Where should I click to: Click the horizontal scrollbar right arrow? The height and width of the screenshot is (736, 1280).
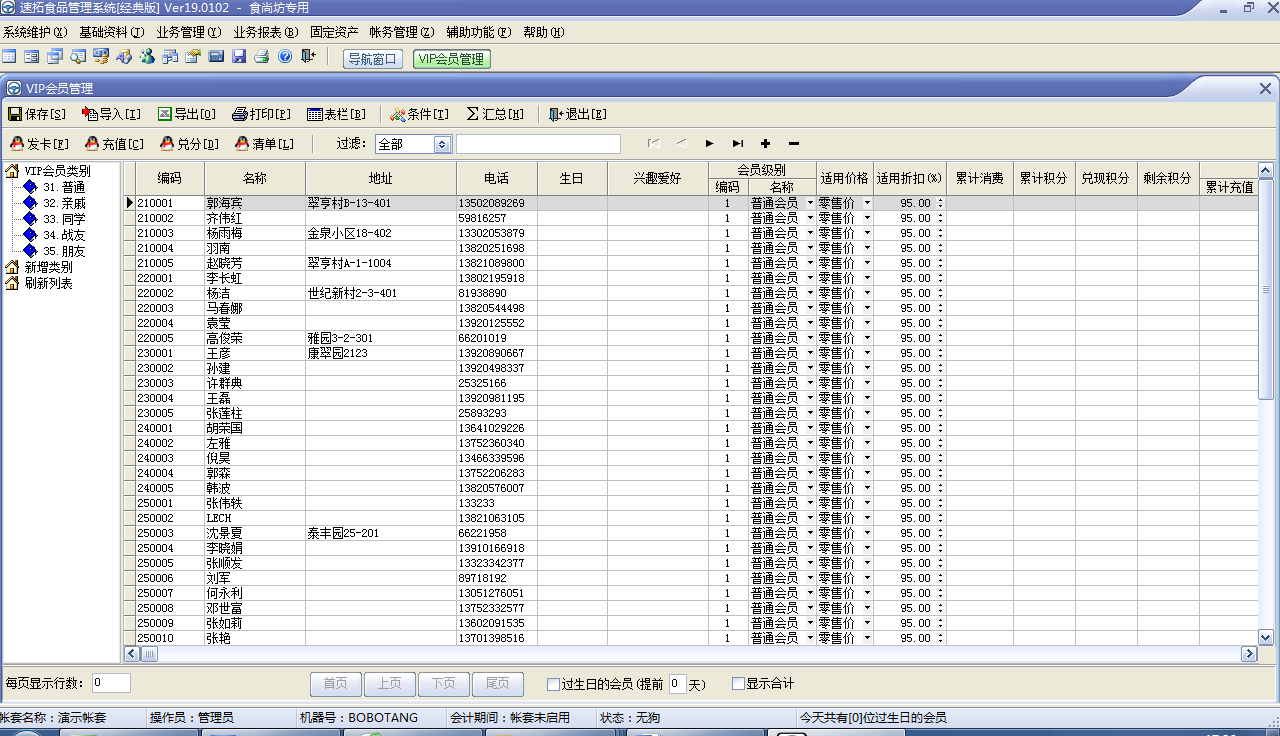1248,654
